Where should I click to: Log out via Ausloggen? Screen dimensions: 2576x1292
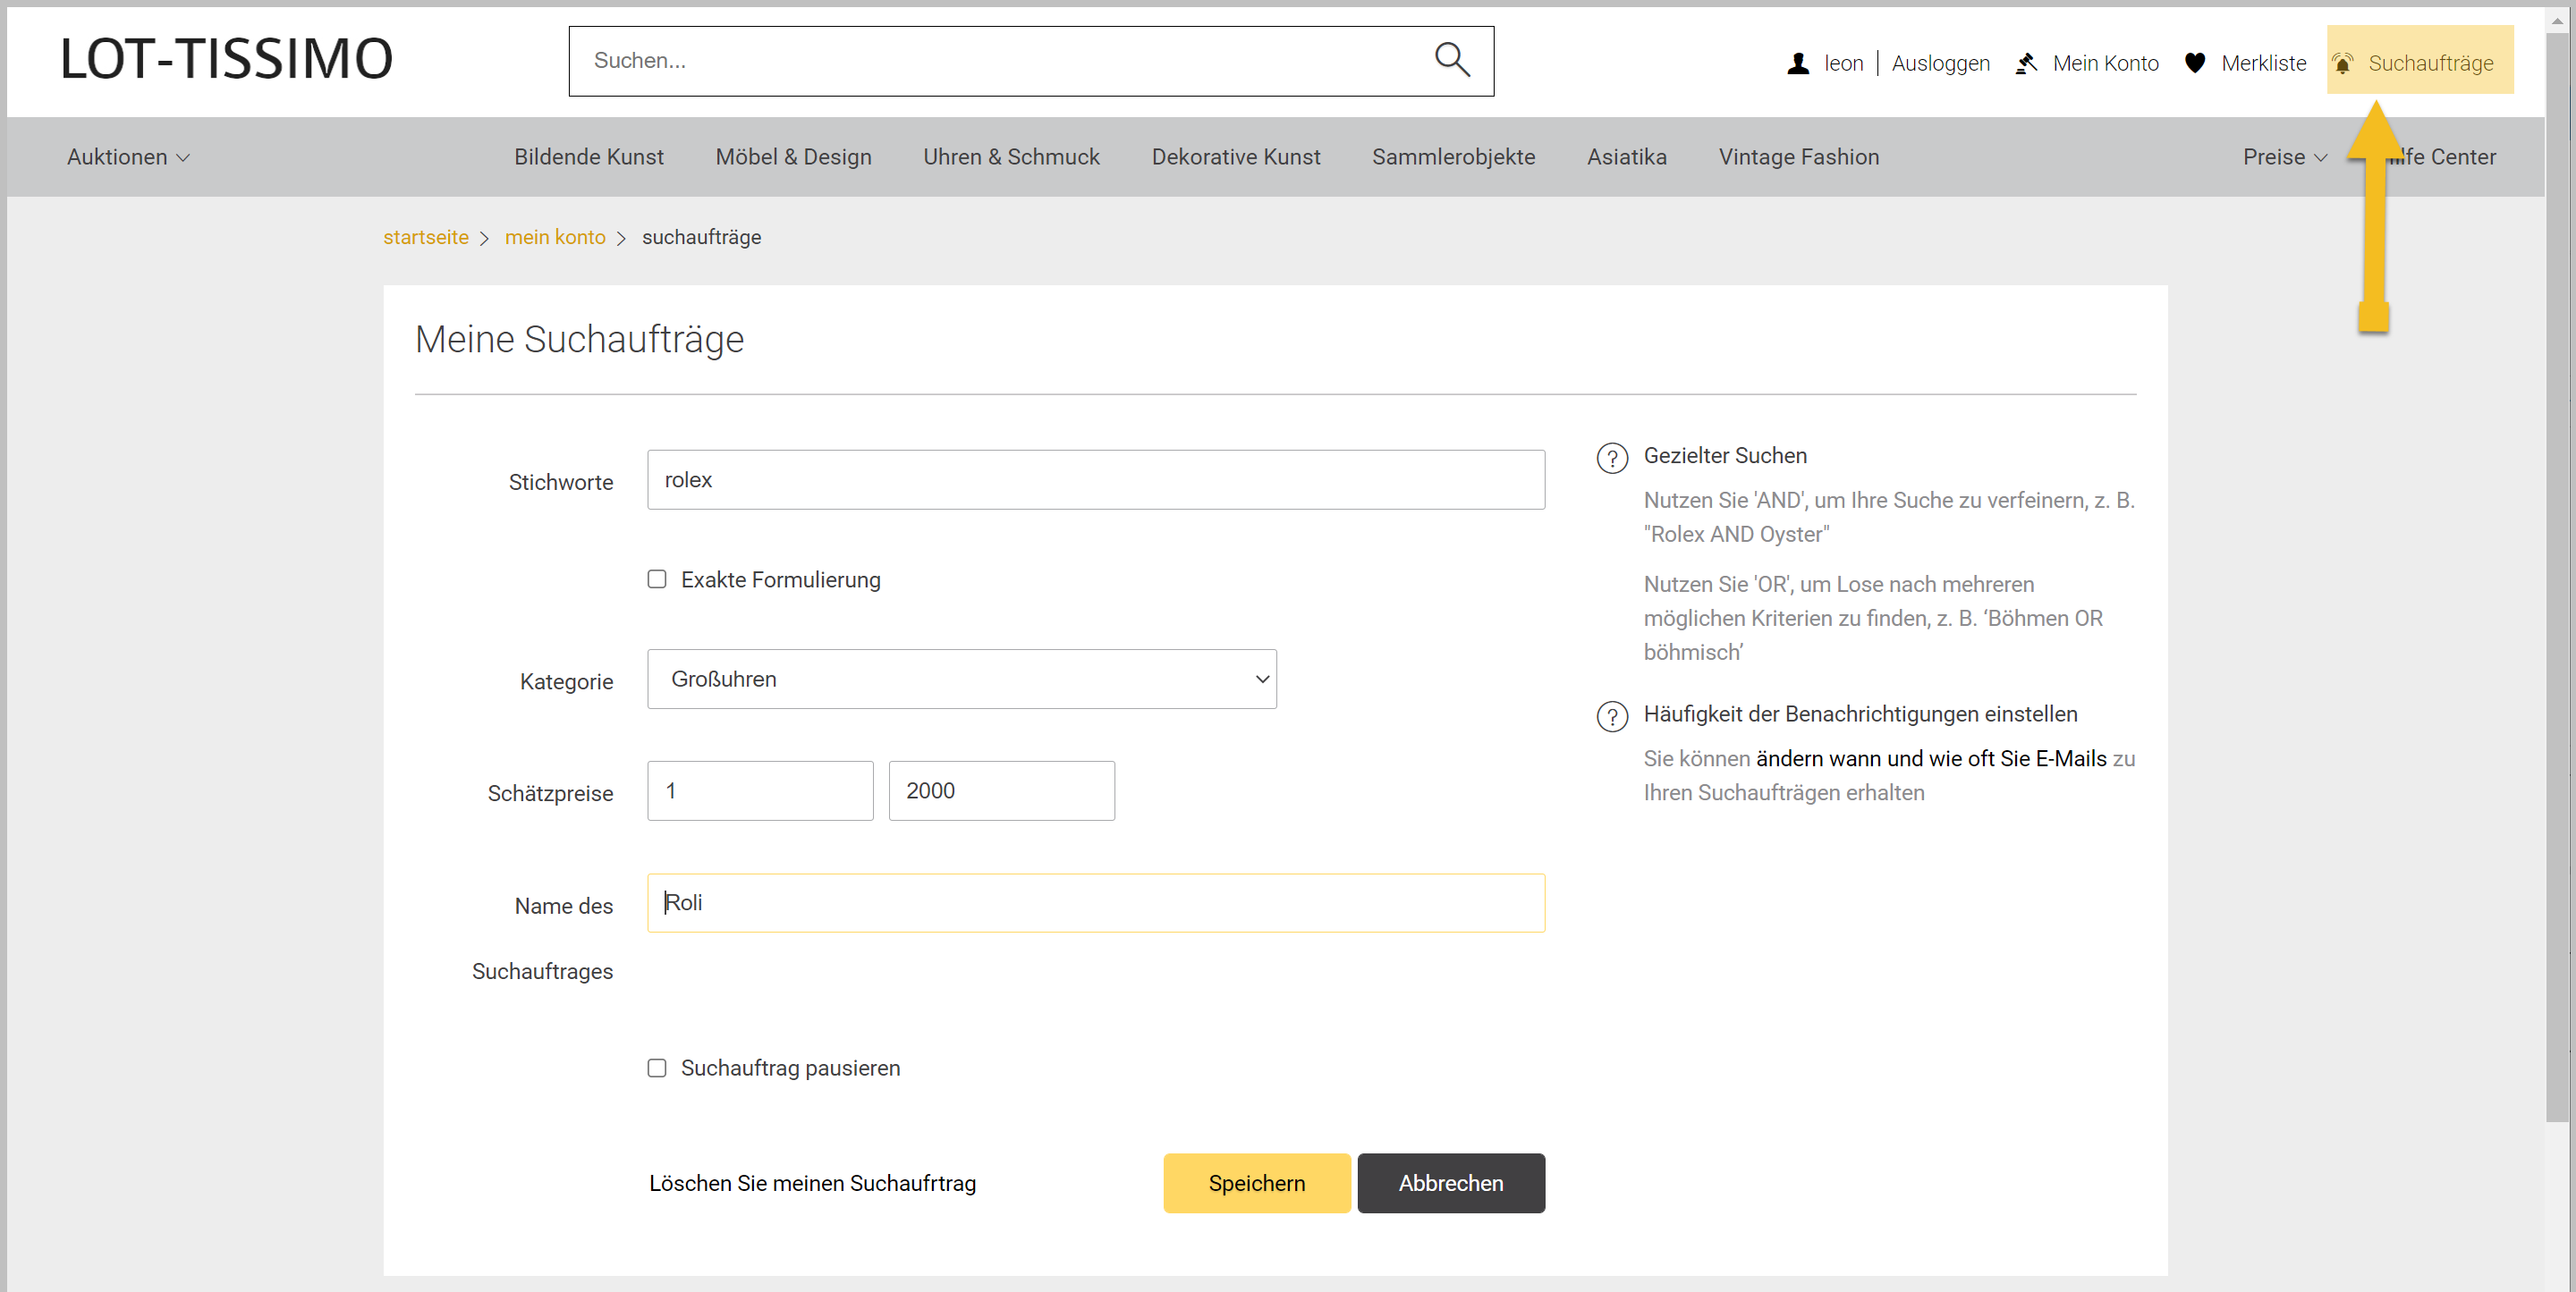[1940, 63]
